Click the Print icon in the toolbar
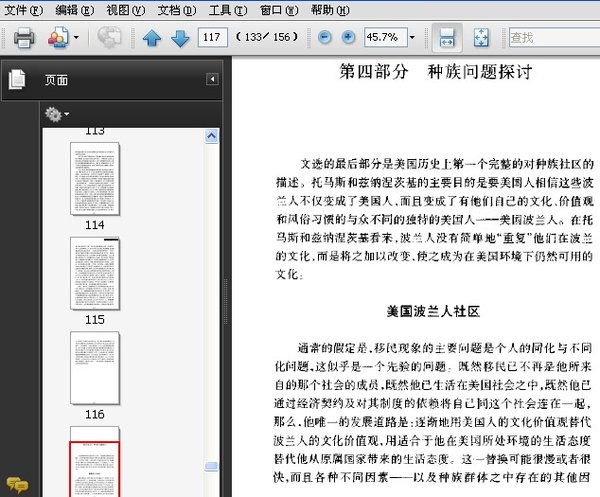This screenshot has height=497, width=600. 24,38
